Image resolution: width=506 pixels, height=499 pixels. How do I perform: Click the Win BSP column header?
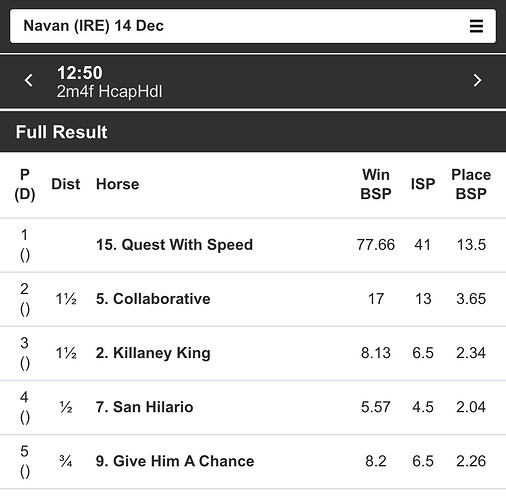[x=376, y=184]
